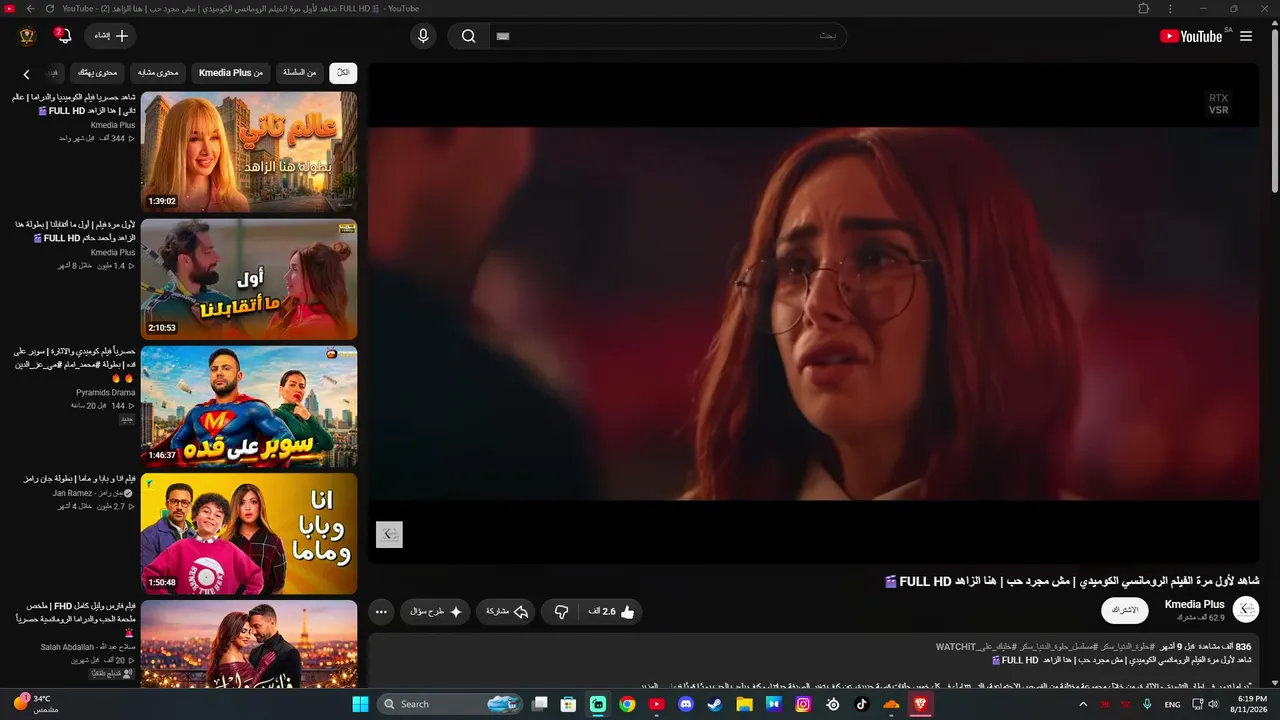Screen dimensions: 1280x720
Task: Share the video (مشاركة)
Action: (507, 611)
